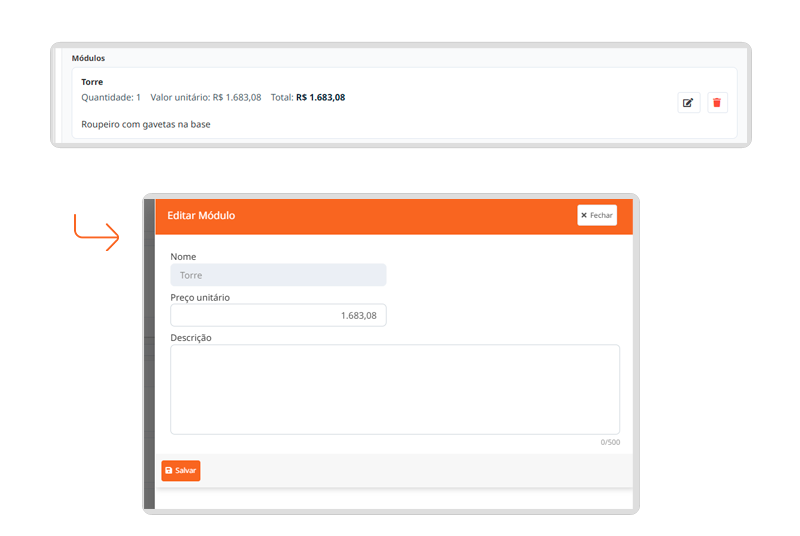The height and width of the screenshot is (536, 800).
Task: Click the Nome field label
Action: point(183,257)
